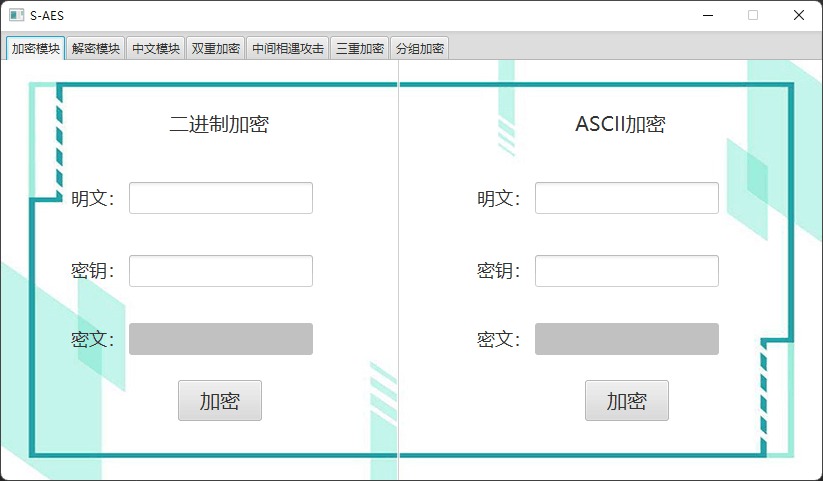Switch to the 解密模块 tab
Screen dimensions: 823x481
[x=96, y=48]
